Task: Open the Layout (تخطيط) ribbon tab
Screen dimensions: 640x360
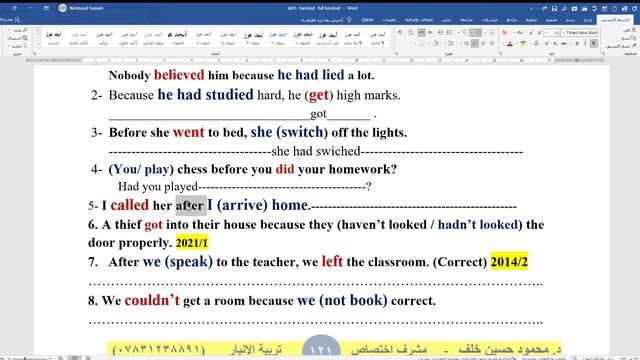Action: pyautogui.click(x=531, y=20)
